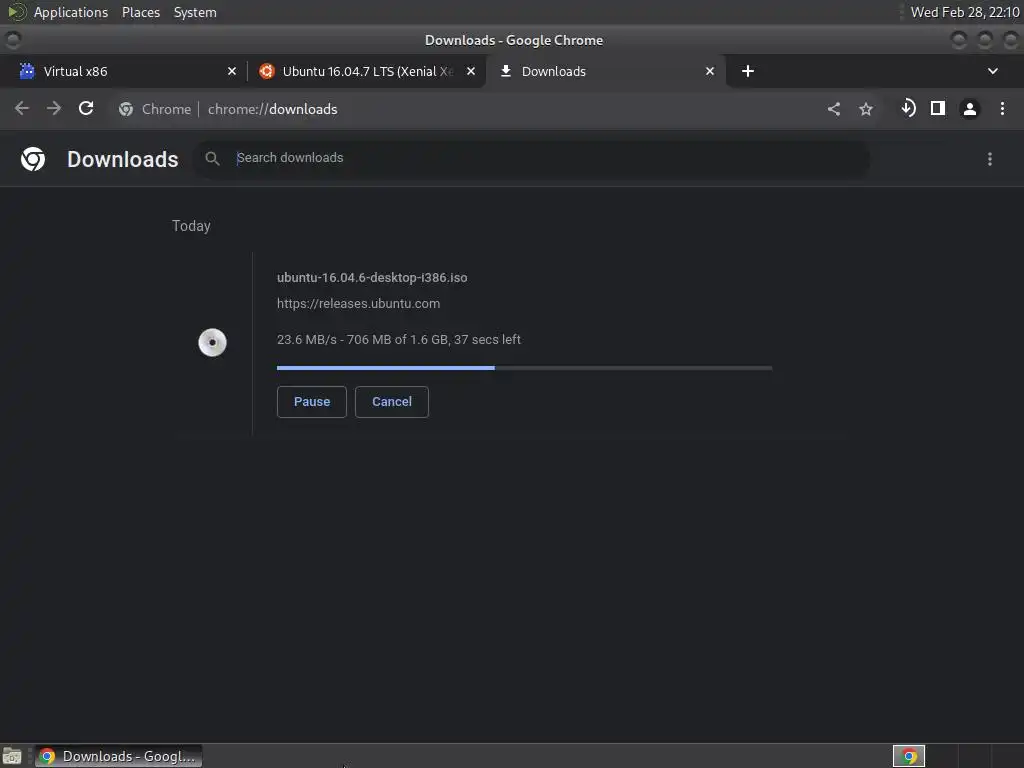Go back to previous page
This screenshot has height=768, width=1024.
[22, 108]
